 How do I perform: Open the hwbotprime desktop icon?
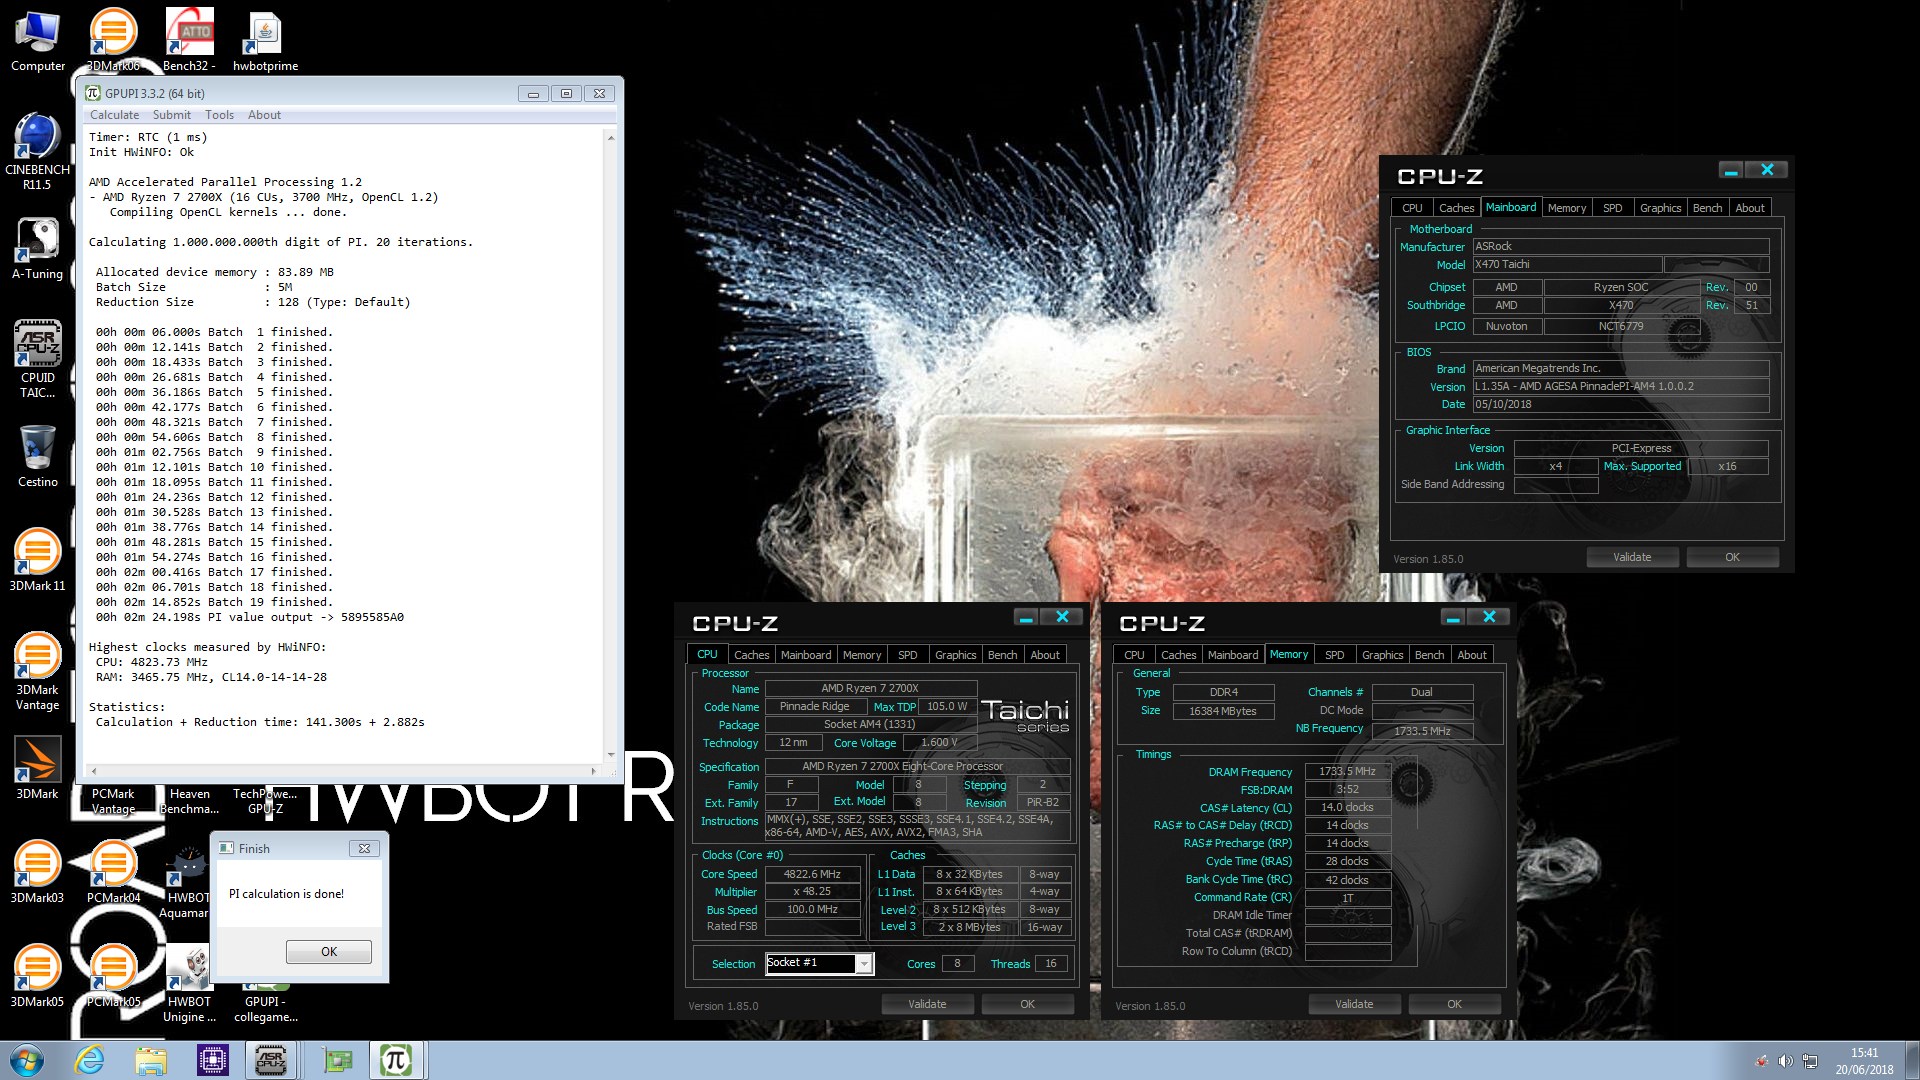[265, 42]
